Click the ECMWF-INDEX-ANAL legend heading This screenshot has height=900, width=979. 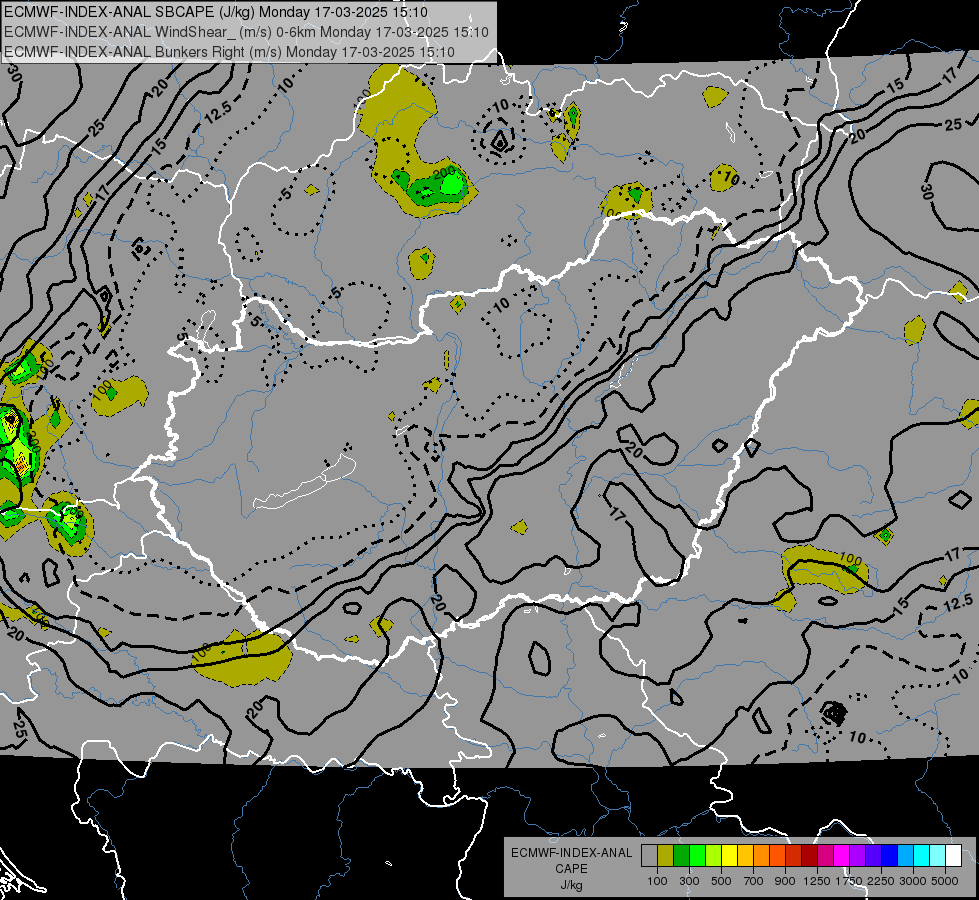[571, 853]
